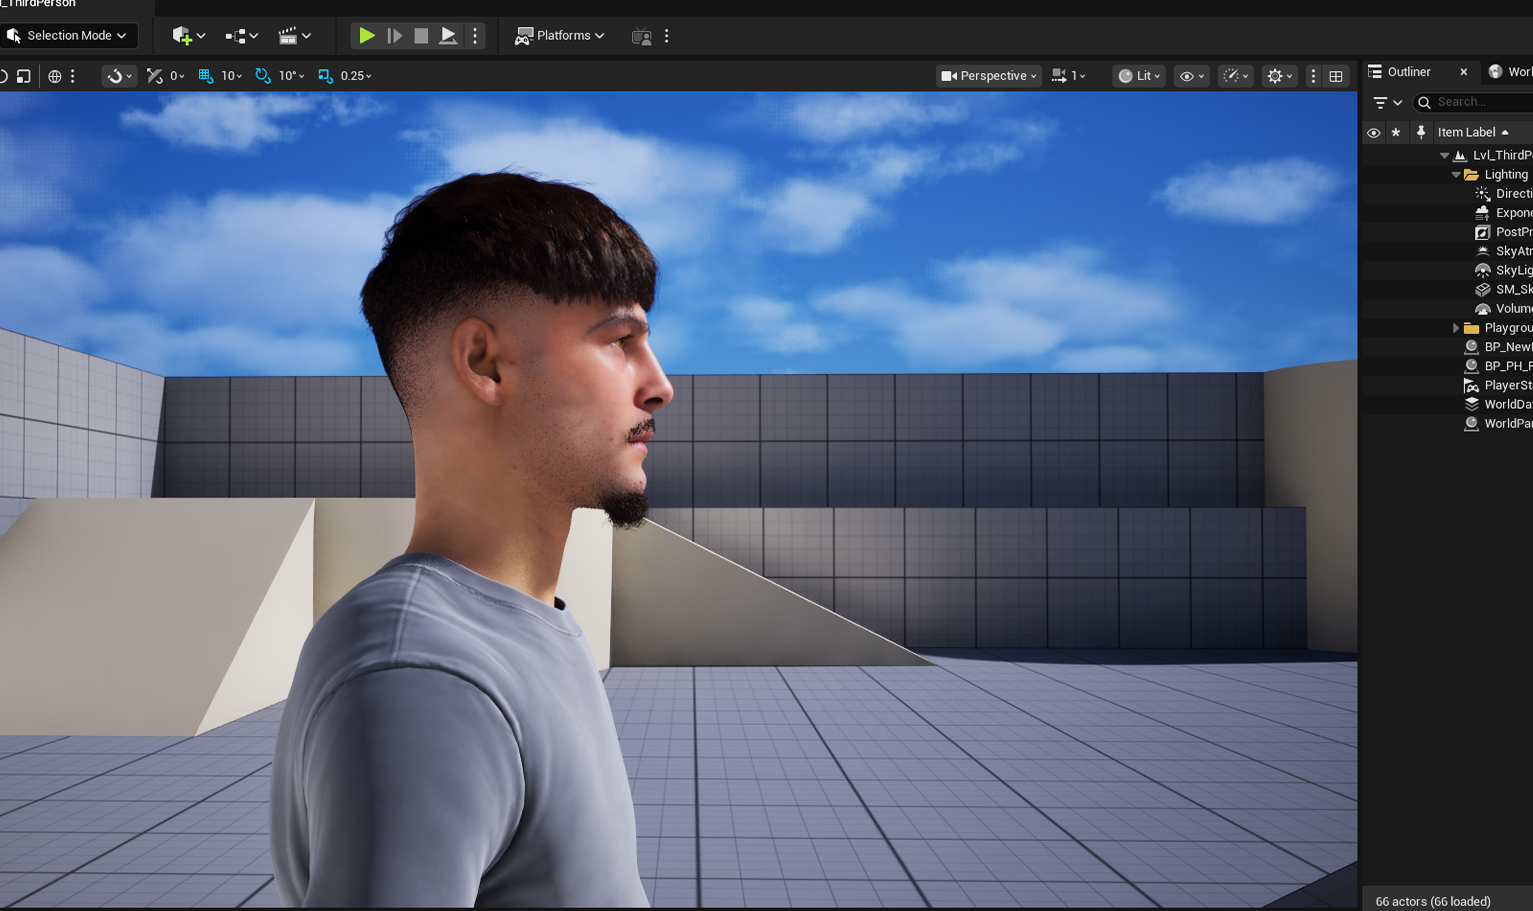Screen dimensions: 1533x911
Task: Click the eye visibility column in Outliner
Action: [x=1373, y=132]
